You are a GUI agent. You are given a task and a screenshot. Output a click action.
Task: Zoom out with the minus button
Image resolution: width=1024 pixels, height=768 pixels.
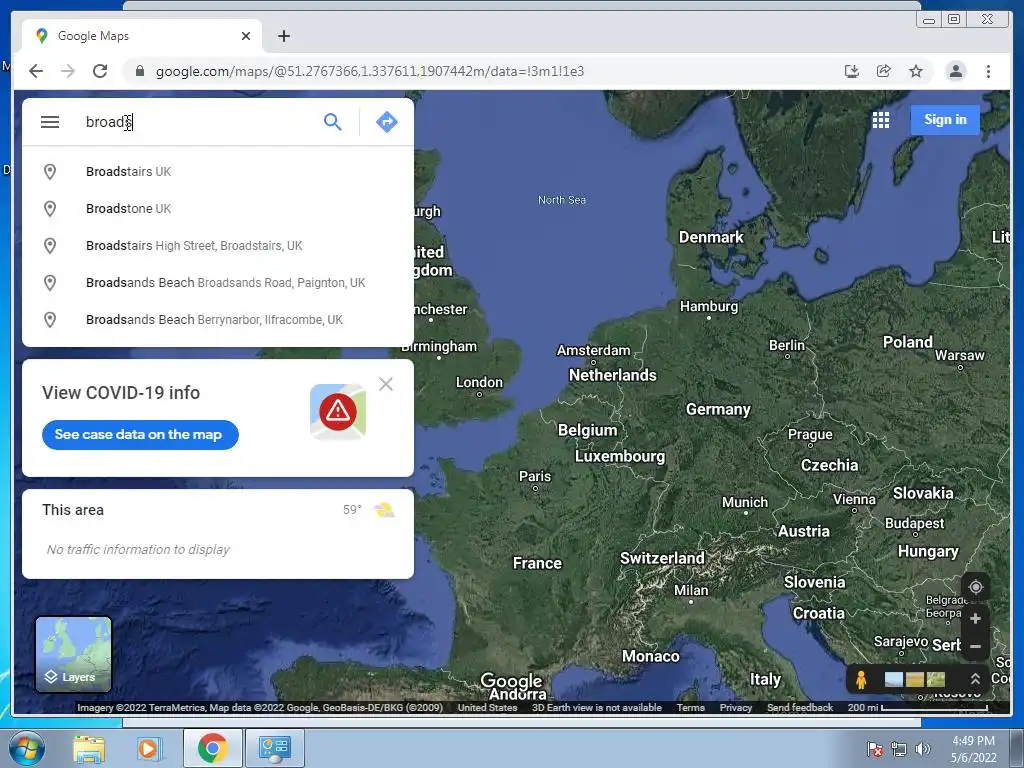coord(975,647)
